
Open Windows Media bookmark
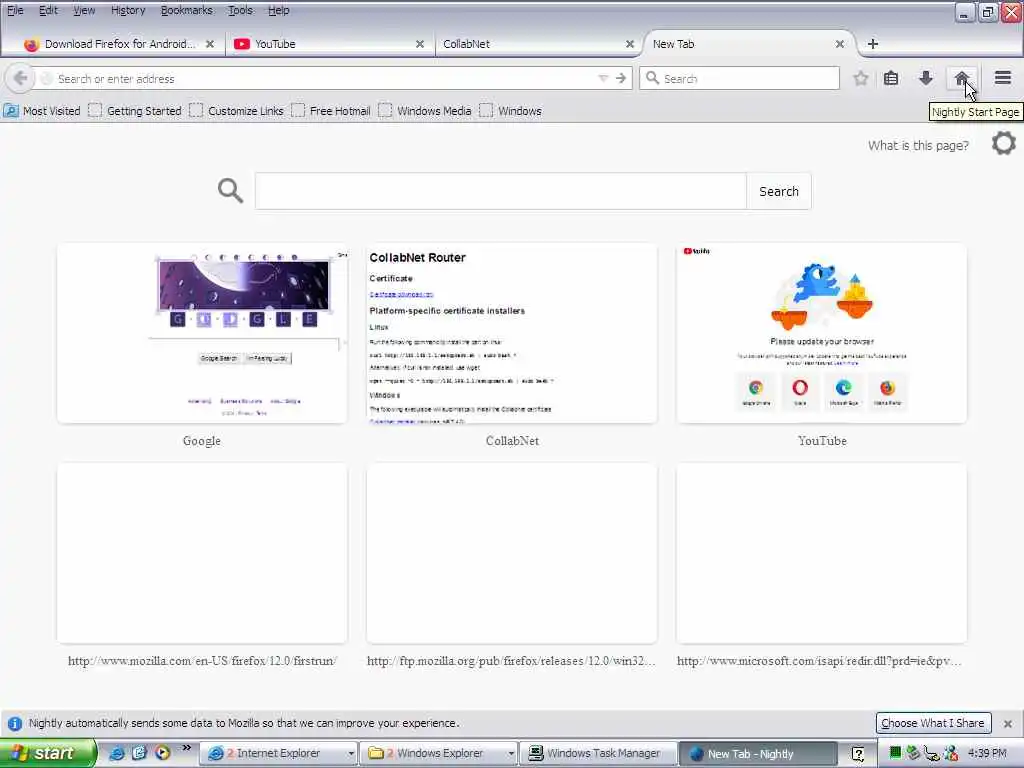(x=425, y=111)
